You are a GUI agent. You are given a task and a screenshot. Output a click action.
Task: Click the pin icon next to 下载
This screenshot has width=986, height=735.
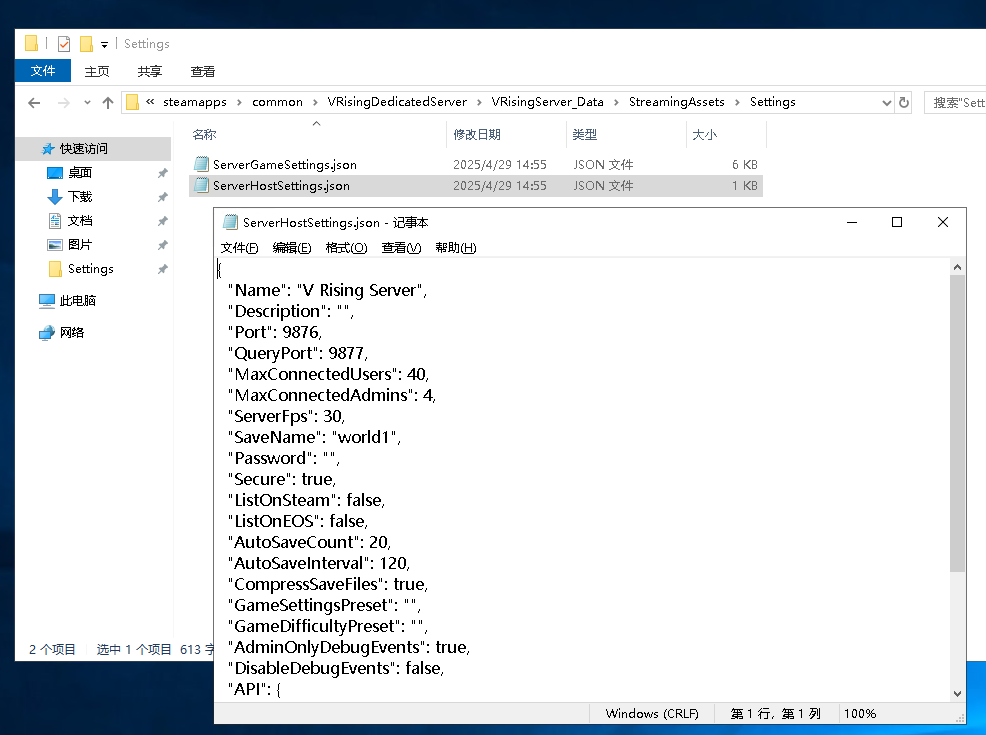pos(162,197)
